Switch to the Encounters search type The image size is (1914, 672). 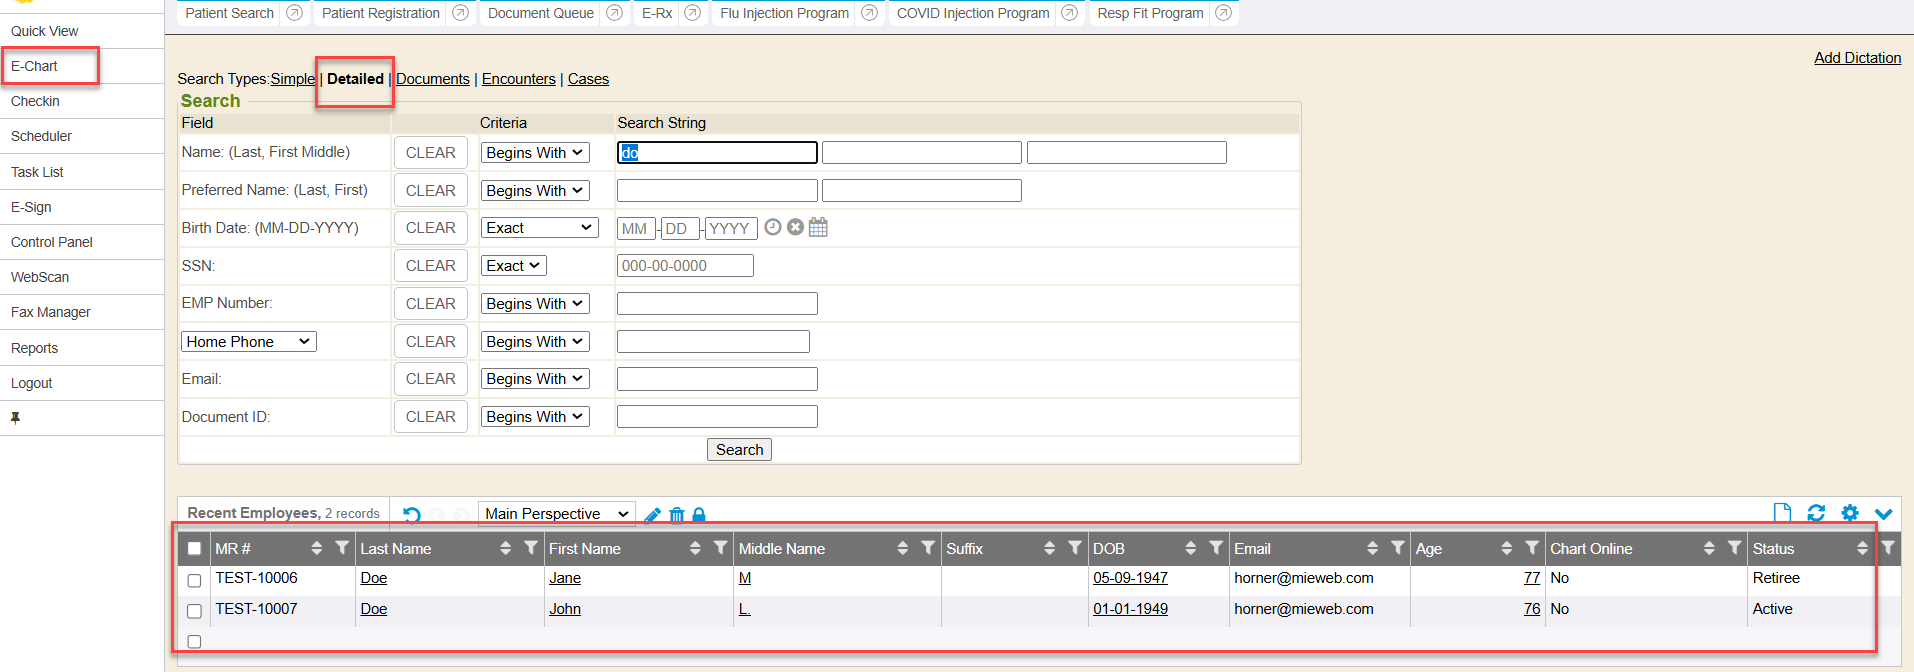(x=518, y=79)
